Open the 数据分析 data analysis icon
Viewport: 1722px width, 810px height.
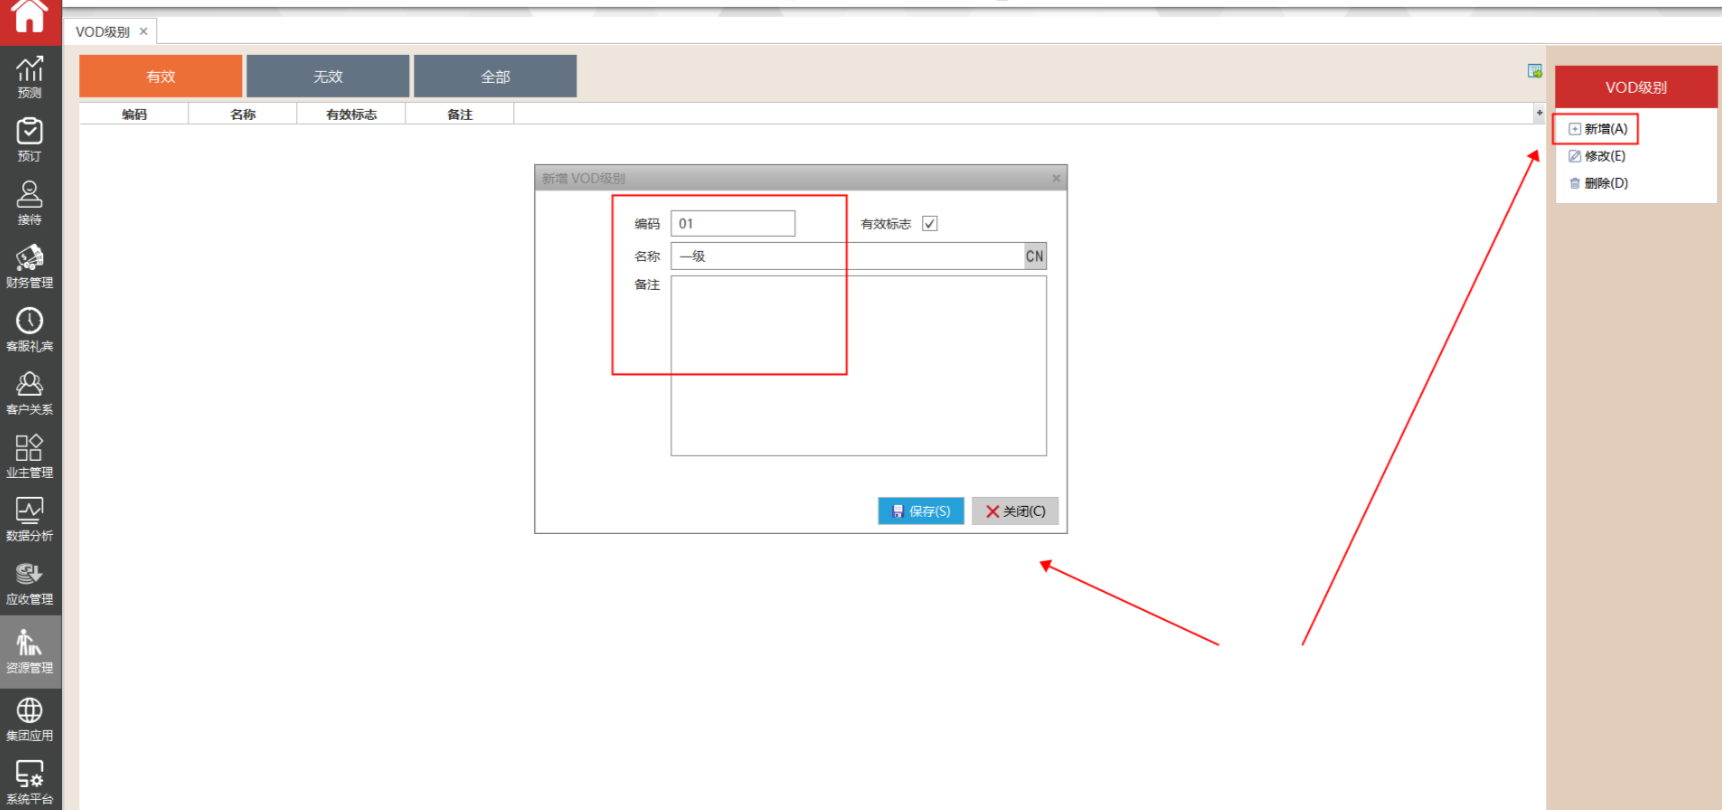pos(30,519)
